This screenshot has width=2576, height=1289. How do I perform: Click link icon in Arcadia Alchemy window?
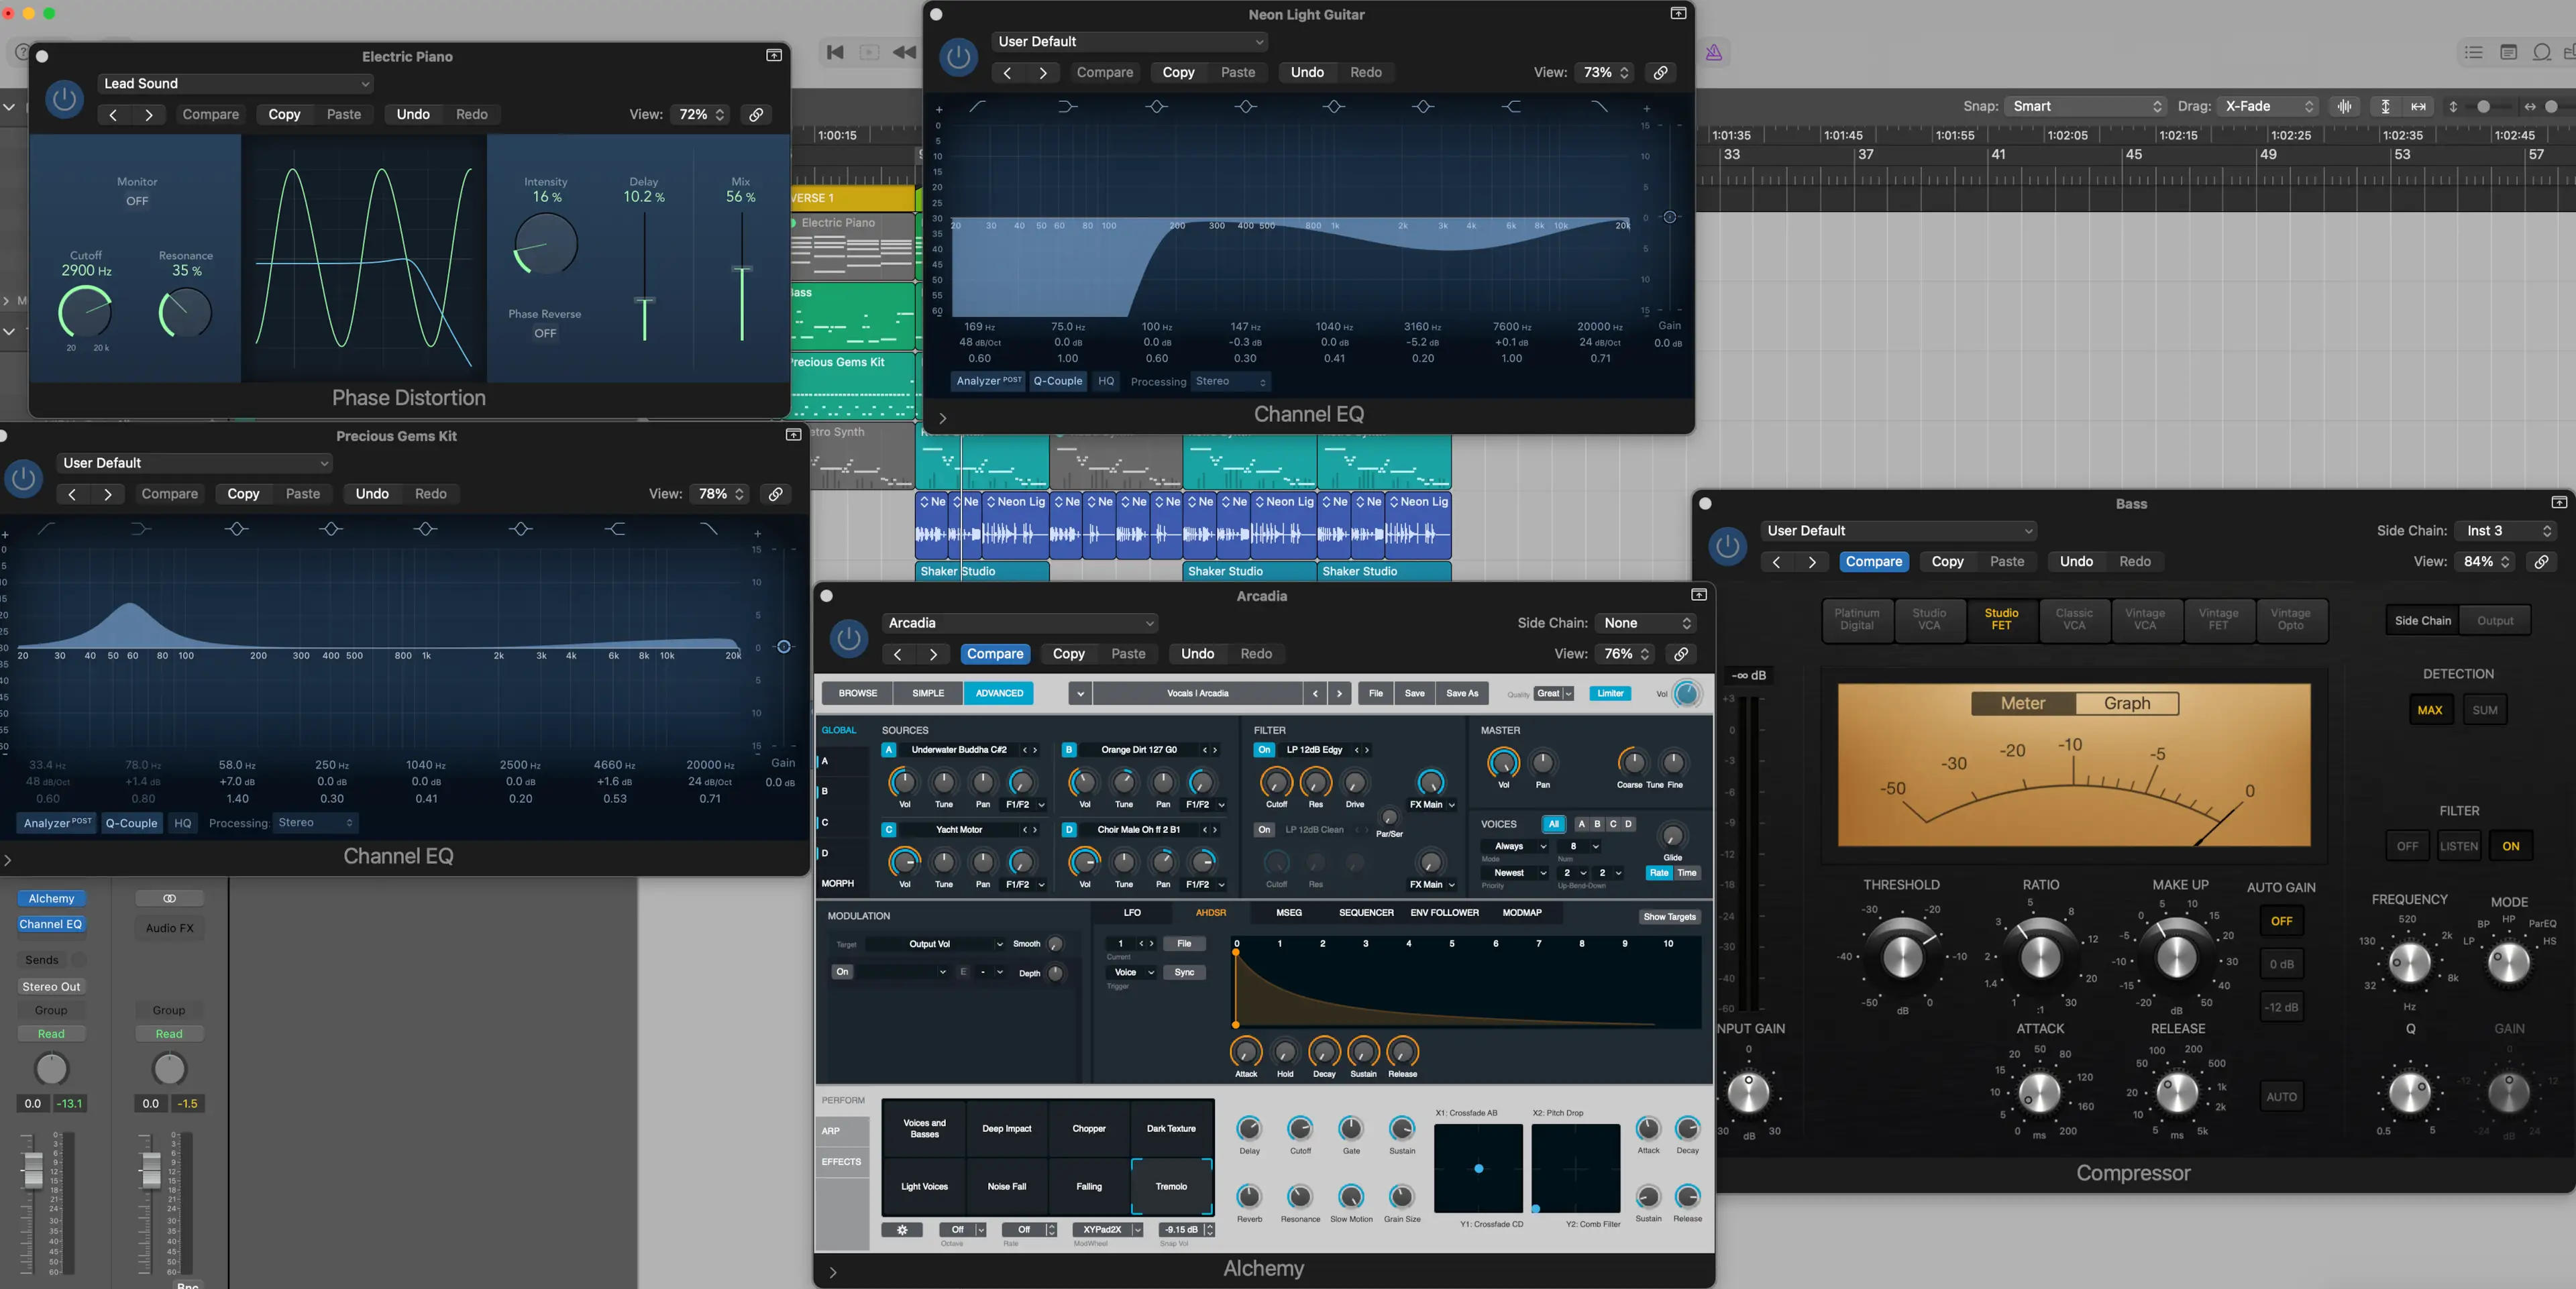[x=1681, y=654]
